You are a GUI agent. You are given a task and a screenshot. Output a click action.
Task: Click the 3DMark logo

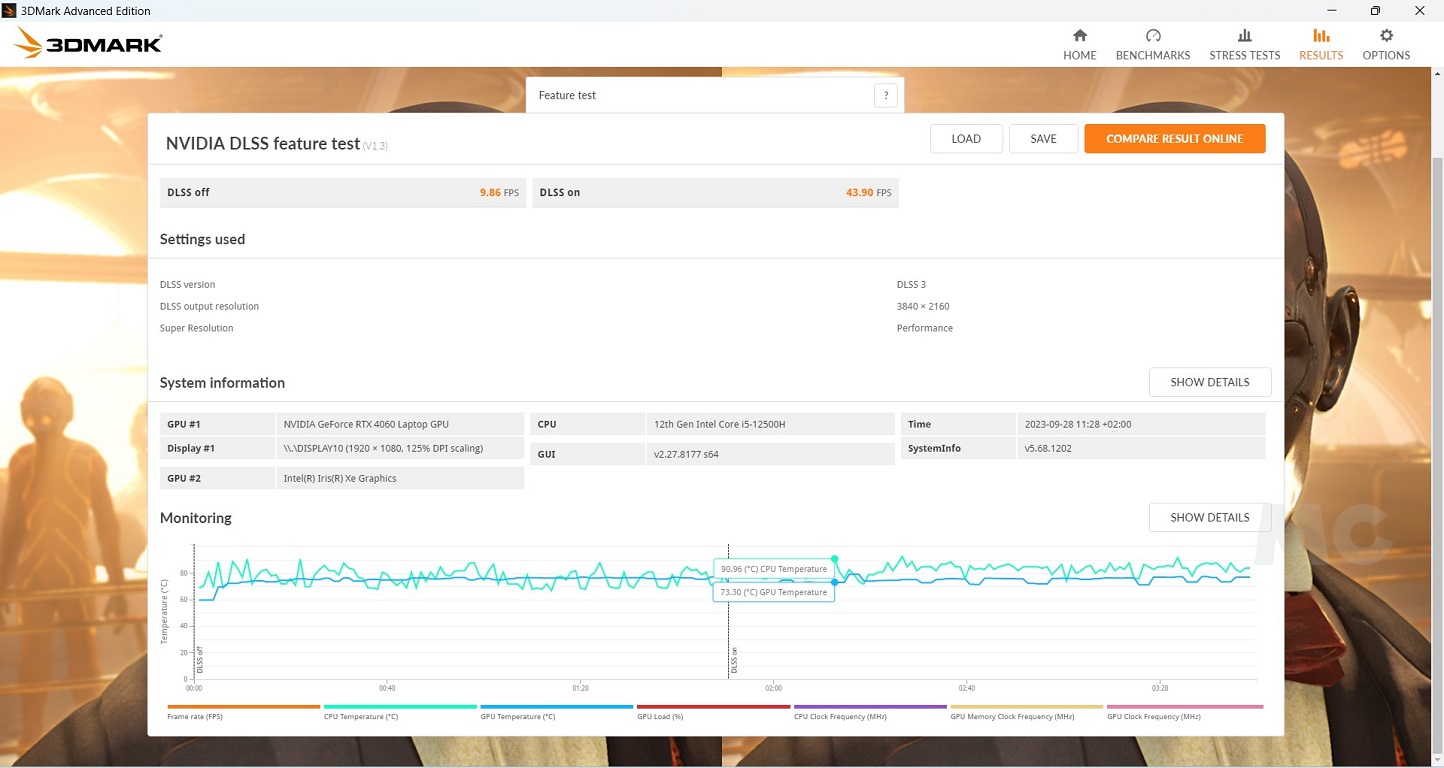point(88,44)
